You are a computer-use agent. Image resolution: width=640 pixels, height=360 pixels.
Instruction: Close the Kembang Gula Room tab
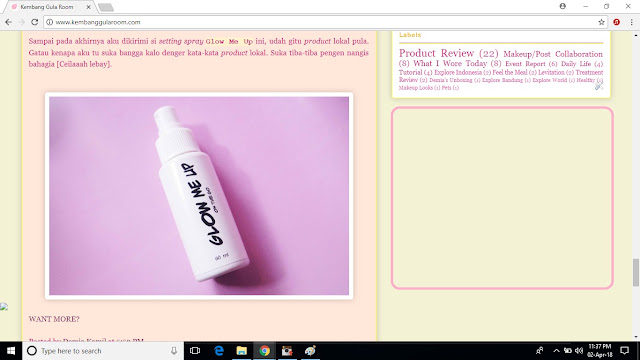(88, 7)
